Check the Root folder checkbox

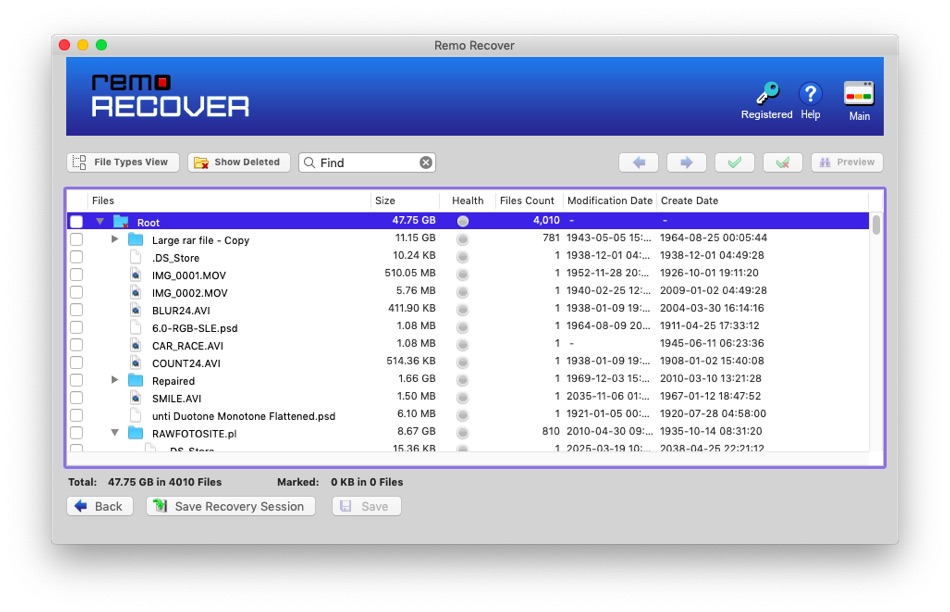pos(76,222)
